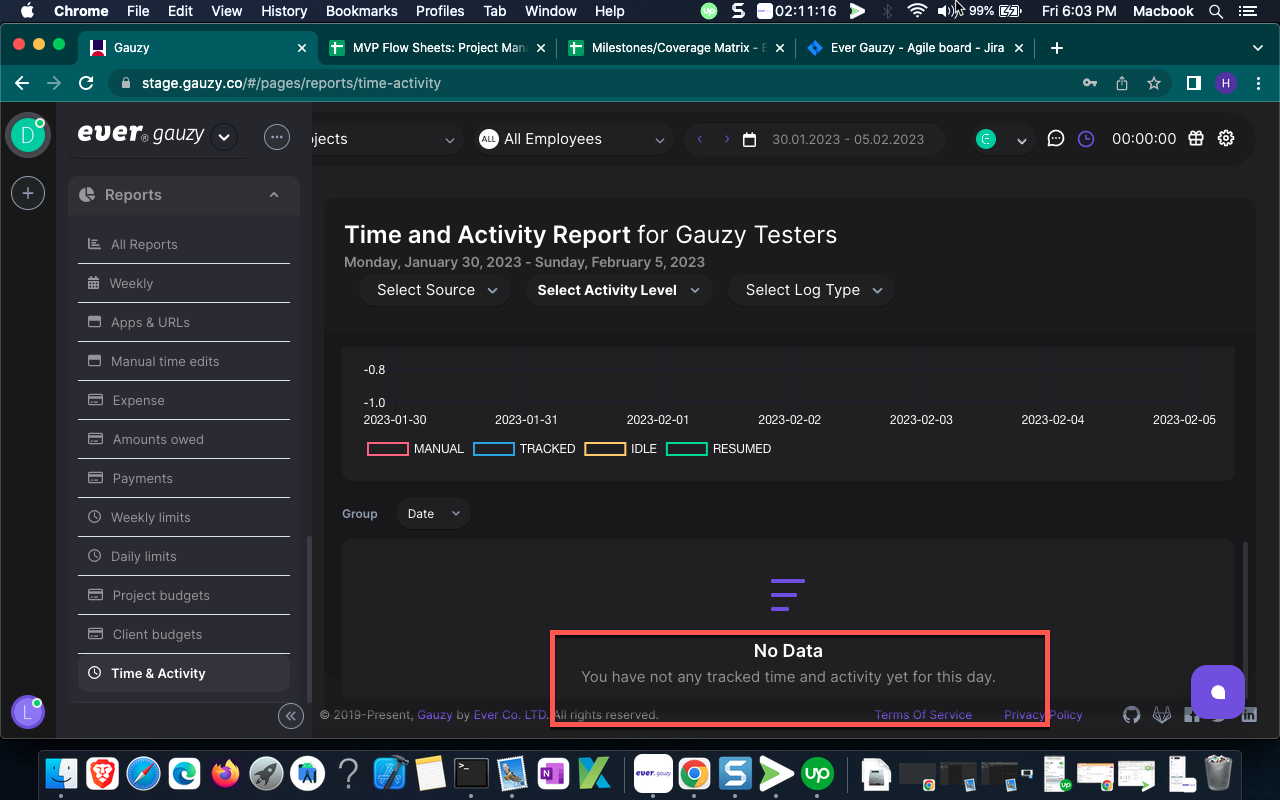Click the share page icon in address bar
Image resolution: width=1280 pixels, height=800 pixels.
1122,83
